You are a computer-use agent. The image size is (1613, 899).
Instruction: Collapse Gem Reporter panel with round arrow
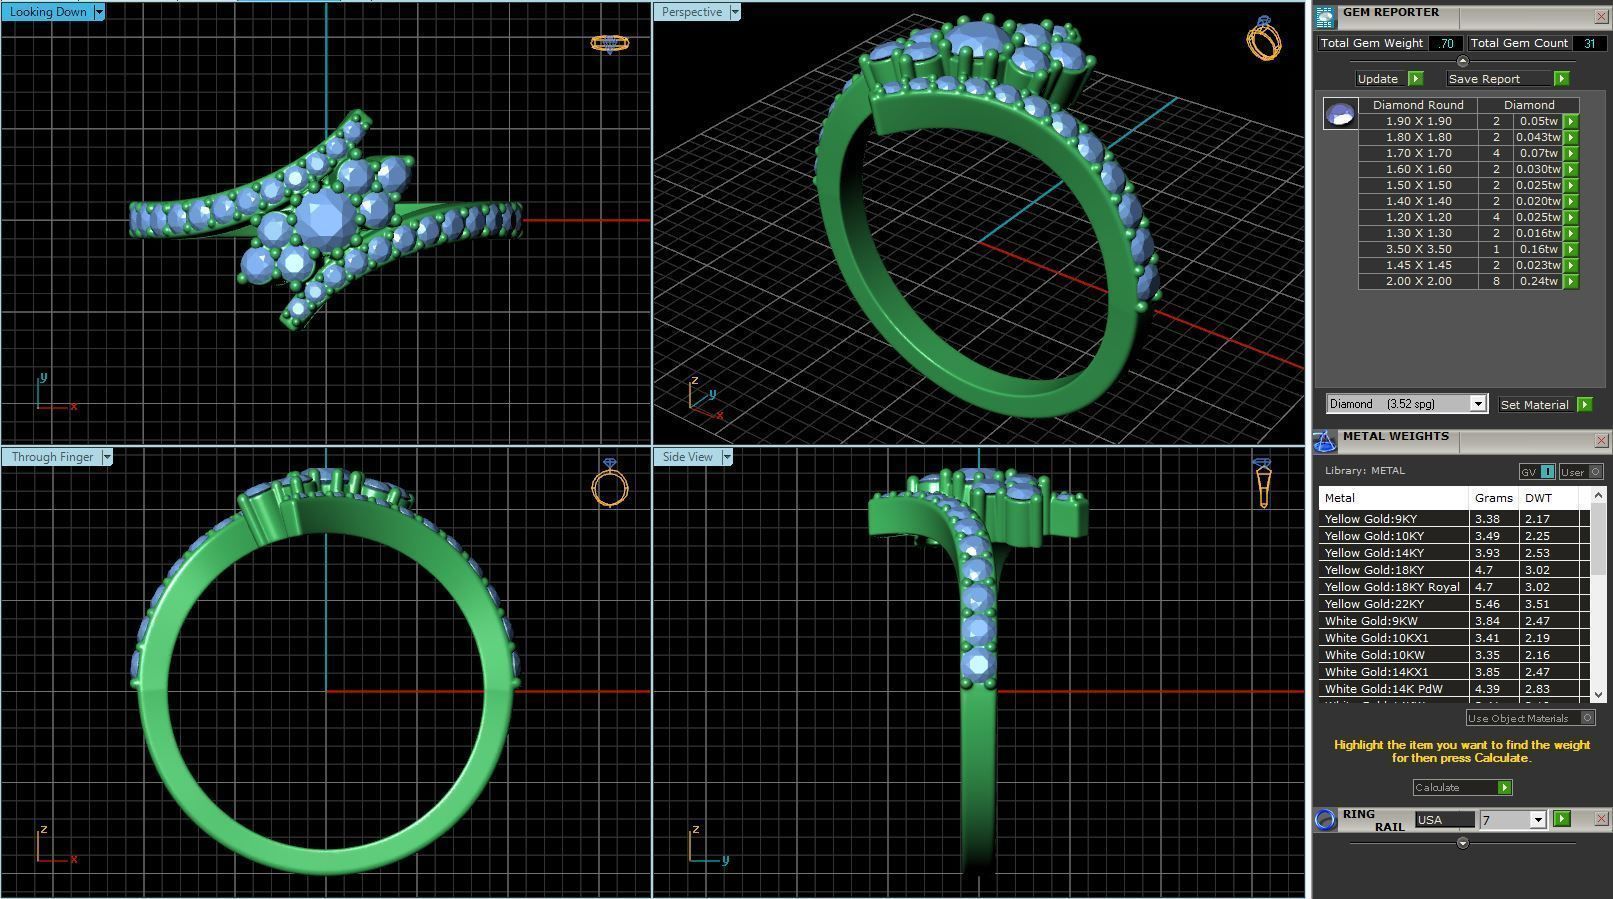(x=1462, y=62)
